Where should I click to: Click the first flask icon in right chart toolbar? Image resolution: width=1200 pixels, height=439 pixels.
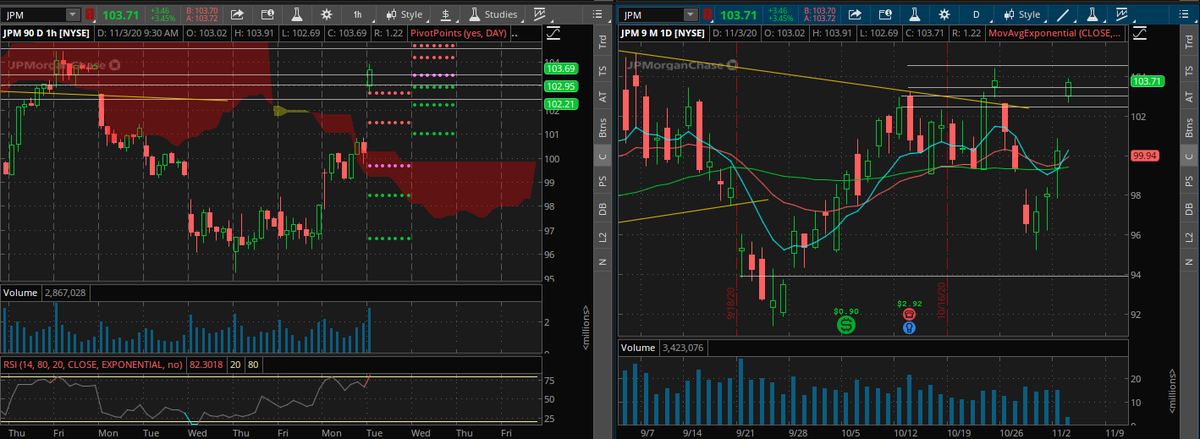914,15
